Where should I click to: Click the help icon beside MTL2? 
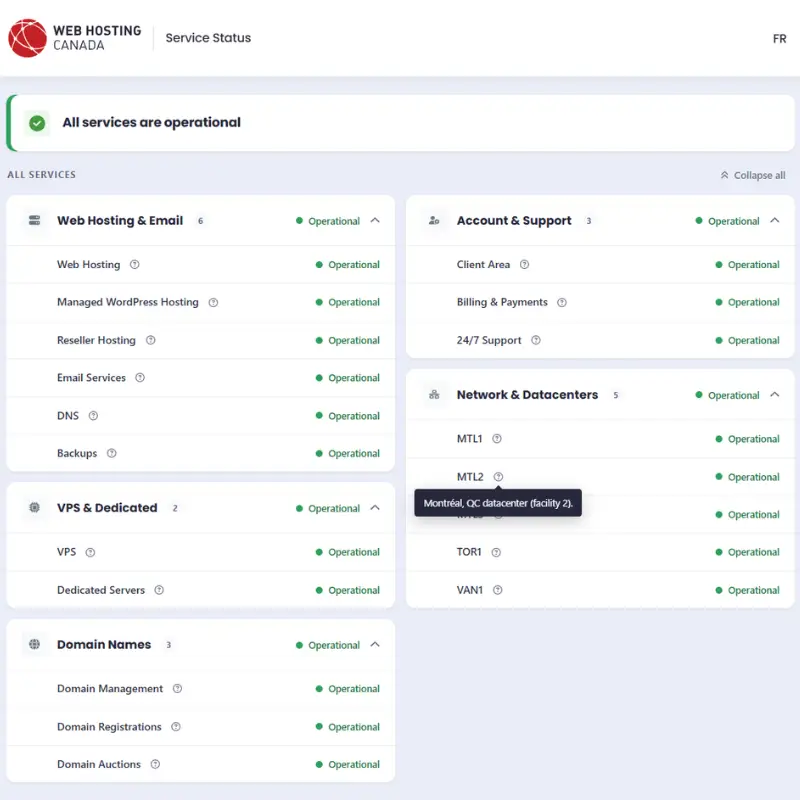click(x=498, y=477)
